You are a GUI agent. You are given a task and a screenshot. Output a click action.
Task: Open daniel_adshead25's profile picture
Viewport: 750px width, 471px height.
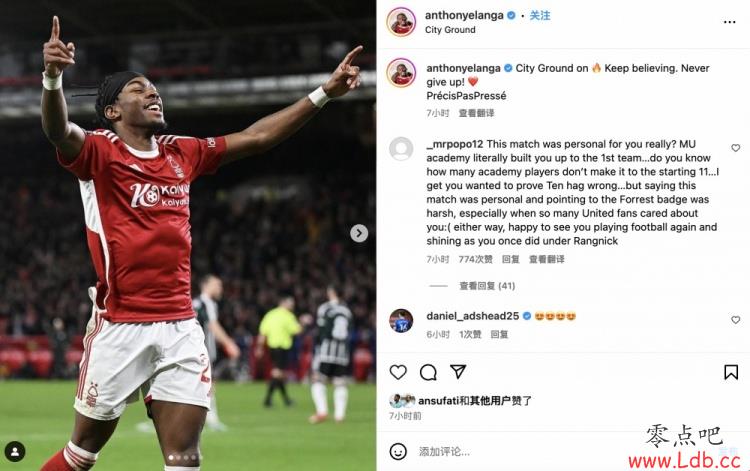point(401,321)
